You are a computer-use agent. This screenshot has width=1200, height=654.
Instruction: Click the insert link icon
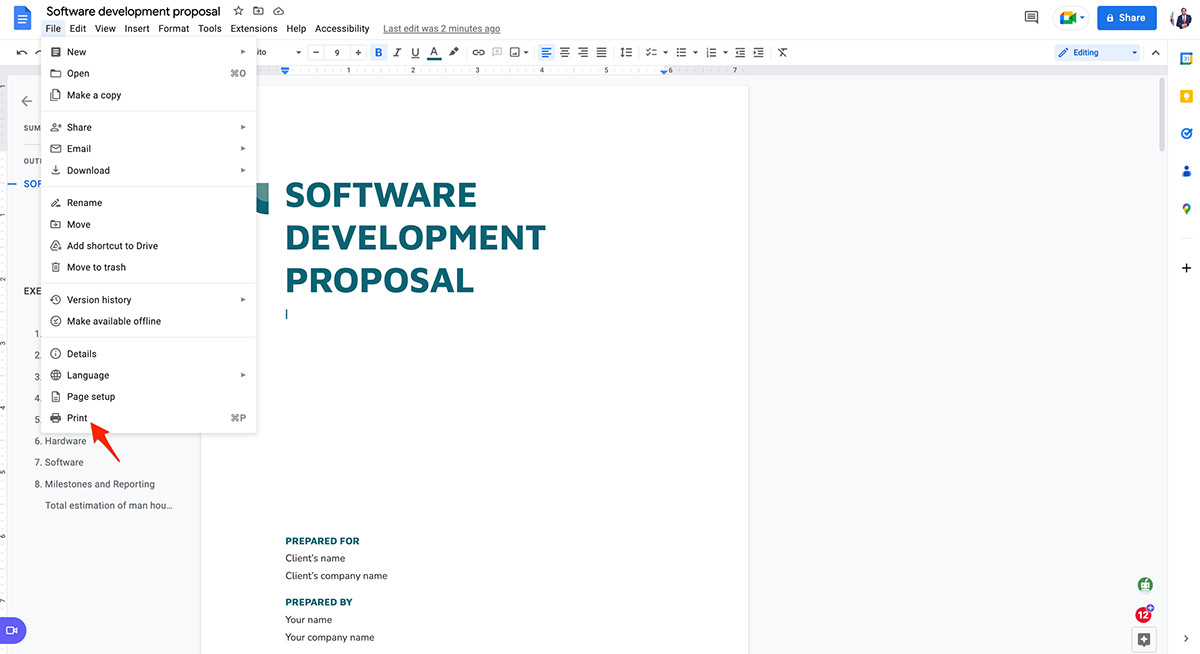click(478, 52)
